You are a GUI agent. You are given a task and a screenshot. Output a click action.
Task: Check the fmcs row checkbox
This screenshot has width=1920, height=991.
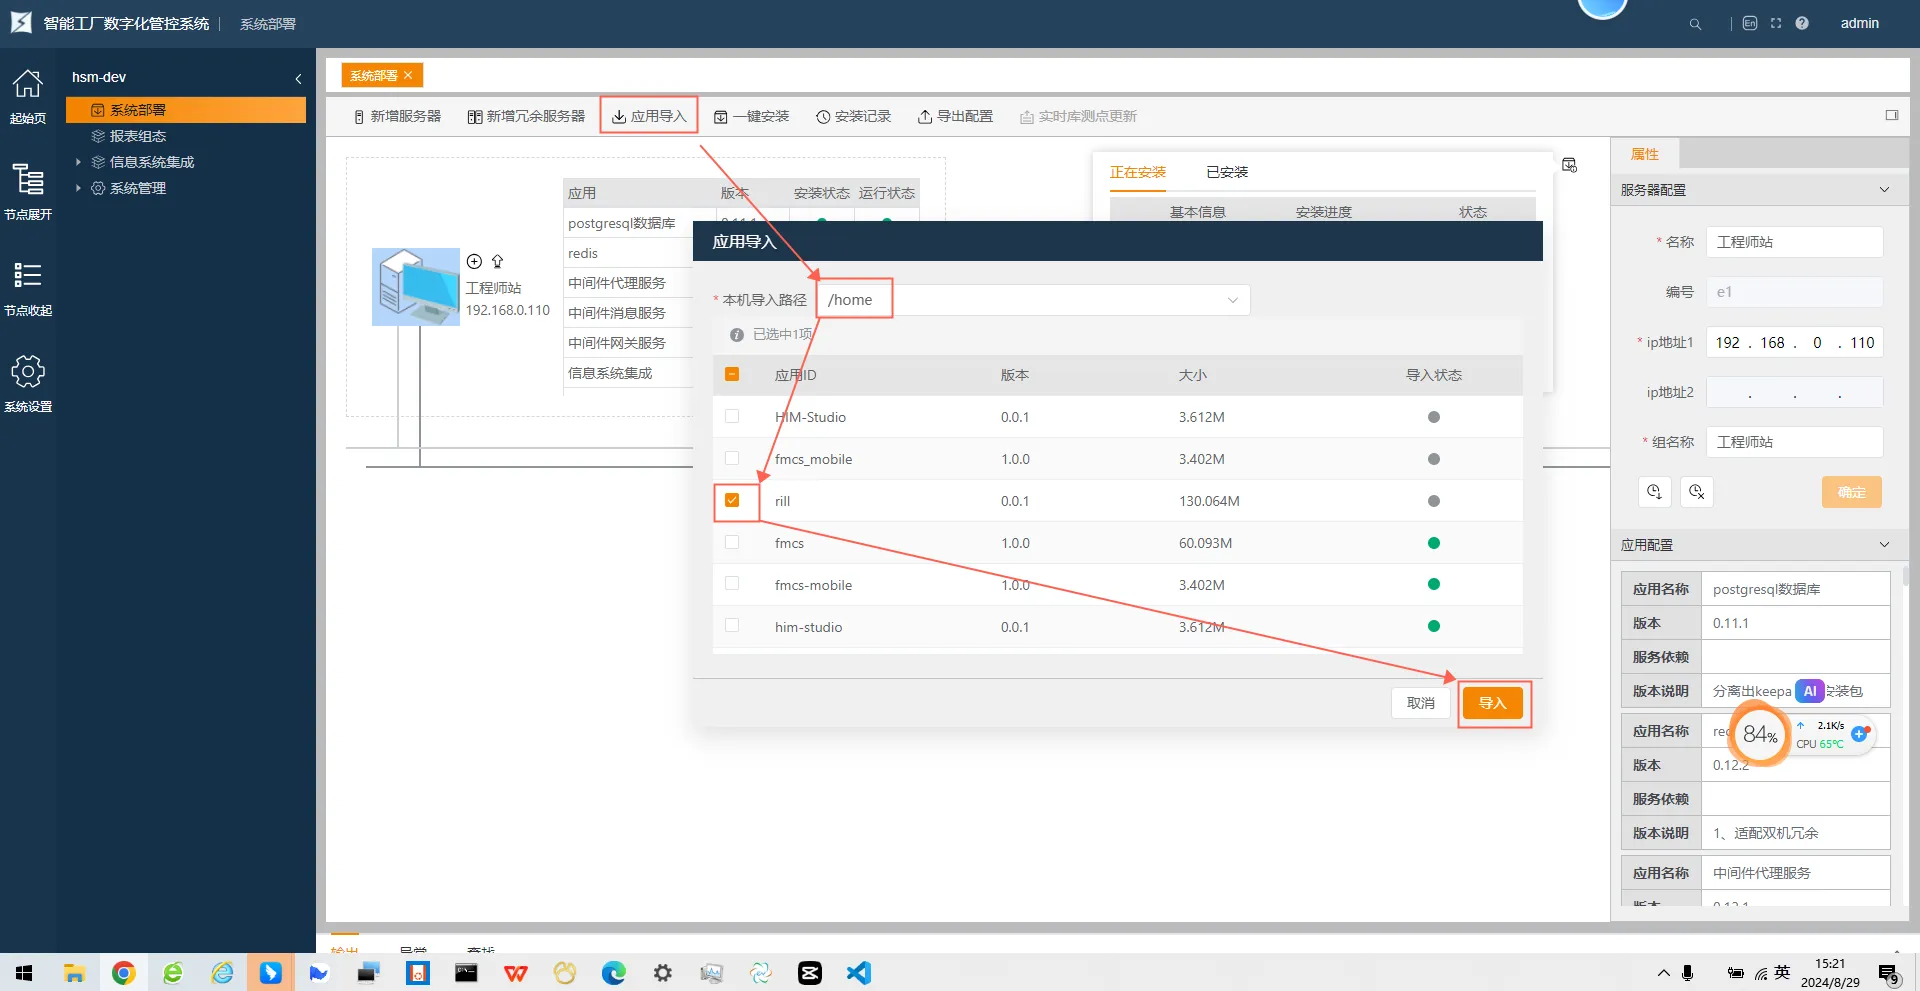pos(732,542)
